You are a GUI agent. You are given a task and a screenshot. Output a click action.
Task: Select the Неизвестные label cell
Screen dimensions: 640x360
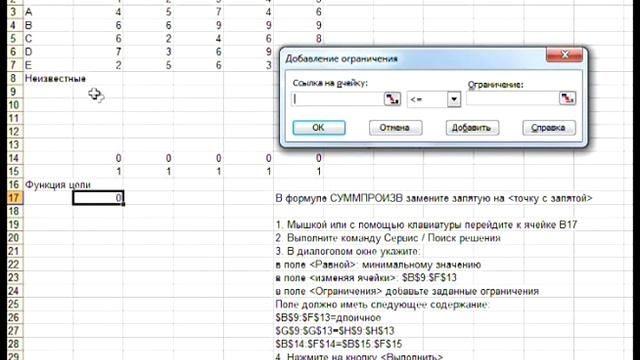56,78
